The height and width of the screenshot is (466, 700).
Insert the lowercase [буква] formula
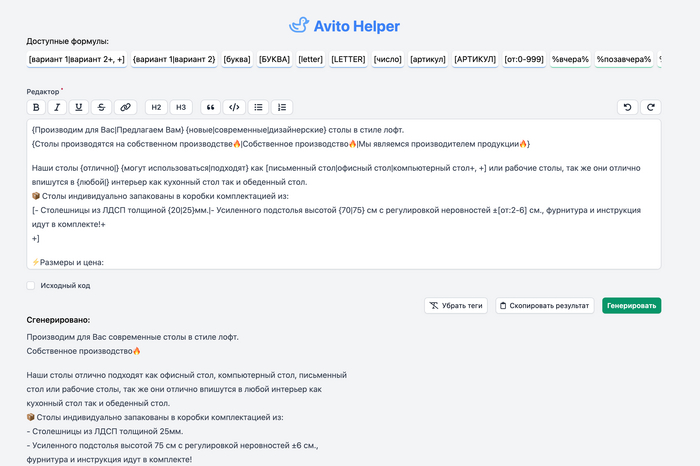237,59
